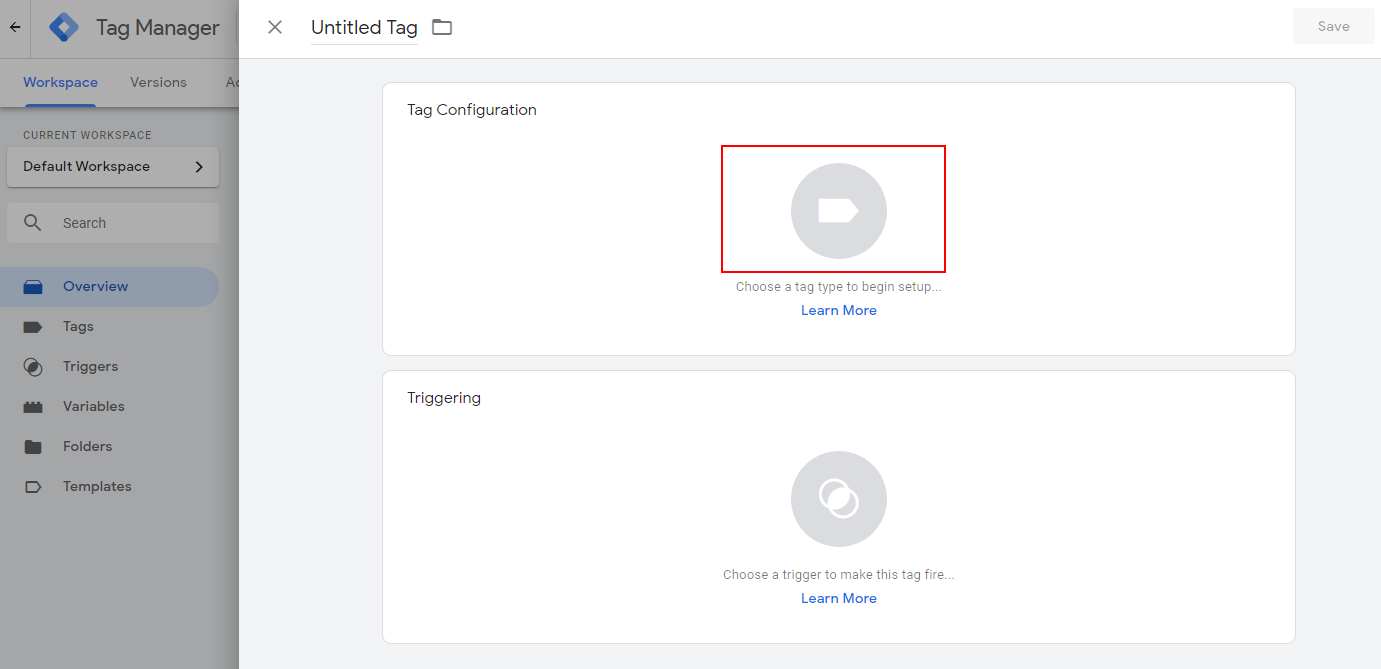Select the Workspace tab

tap(60, 82)
